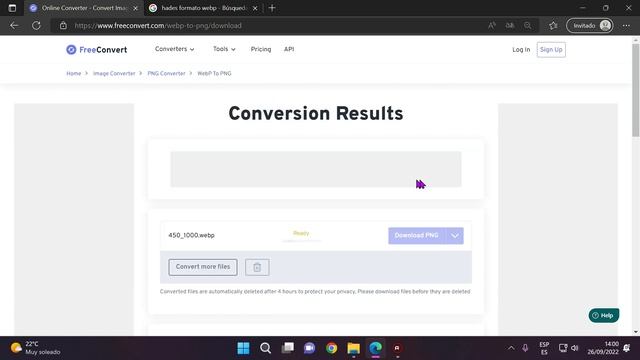The height and width of the screenshot is (360, 640).
Task: Open tab actions menu icon
Action: pyautogui.click(x=12, y=8)
